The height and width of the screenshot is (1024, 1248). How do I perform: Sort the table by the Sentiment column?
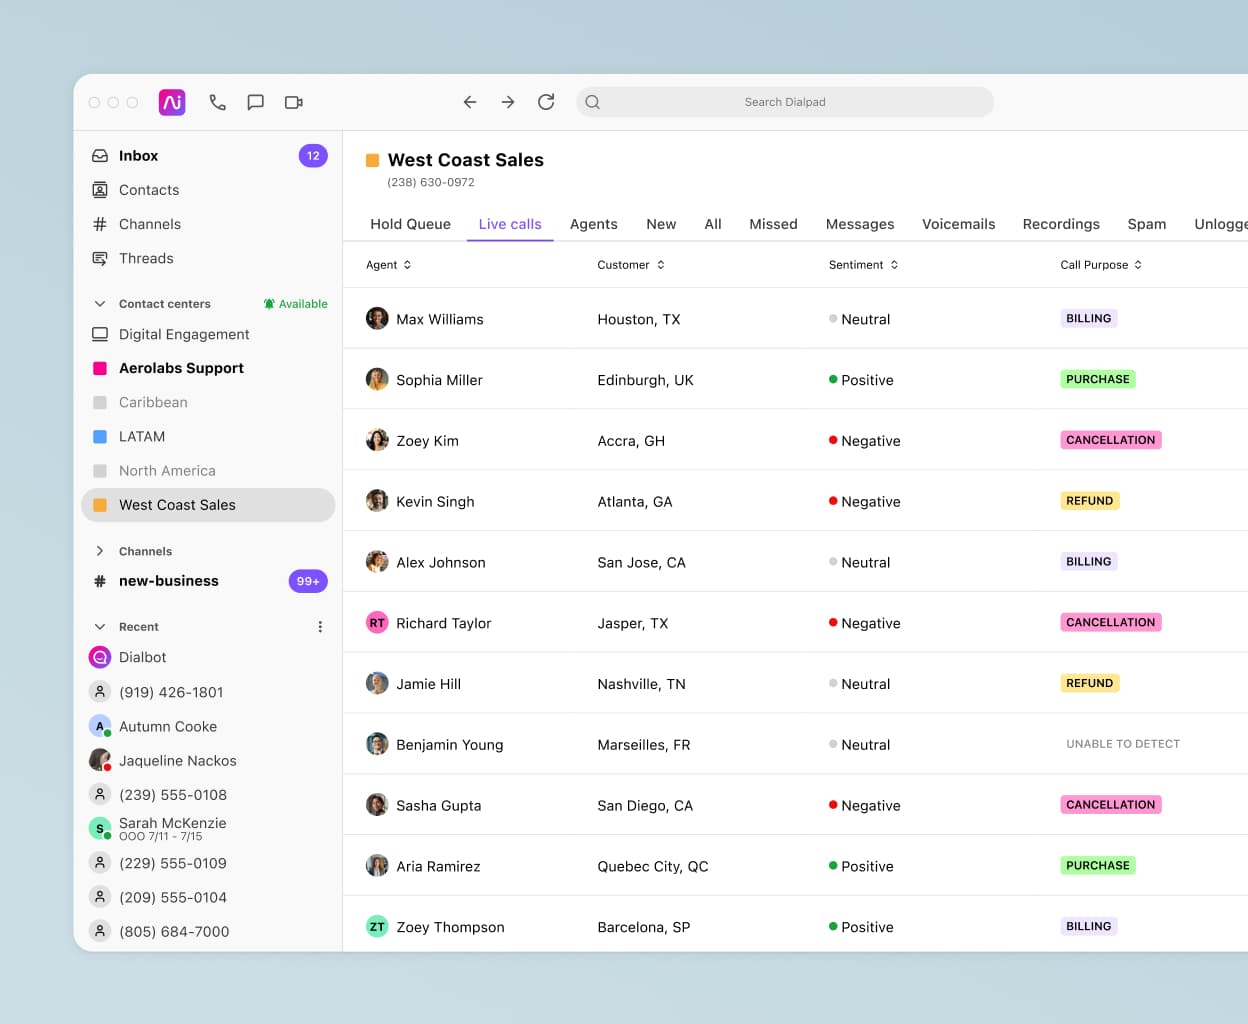click(x=863, y=265)
